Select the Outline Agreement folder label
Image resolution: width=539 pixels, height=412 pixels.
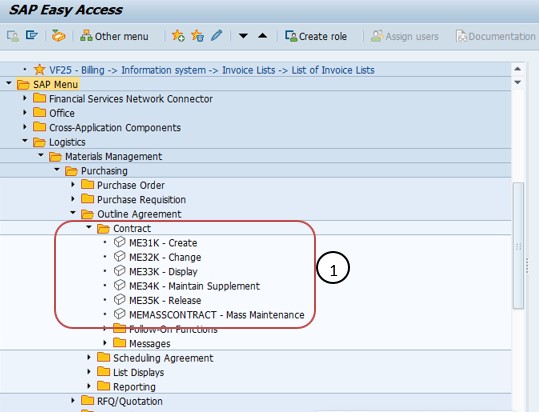(139, 214)
